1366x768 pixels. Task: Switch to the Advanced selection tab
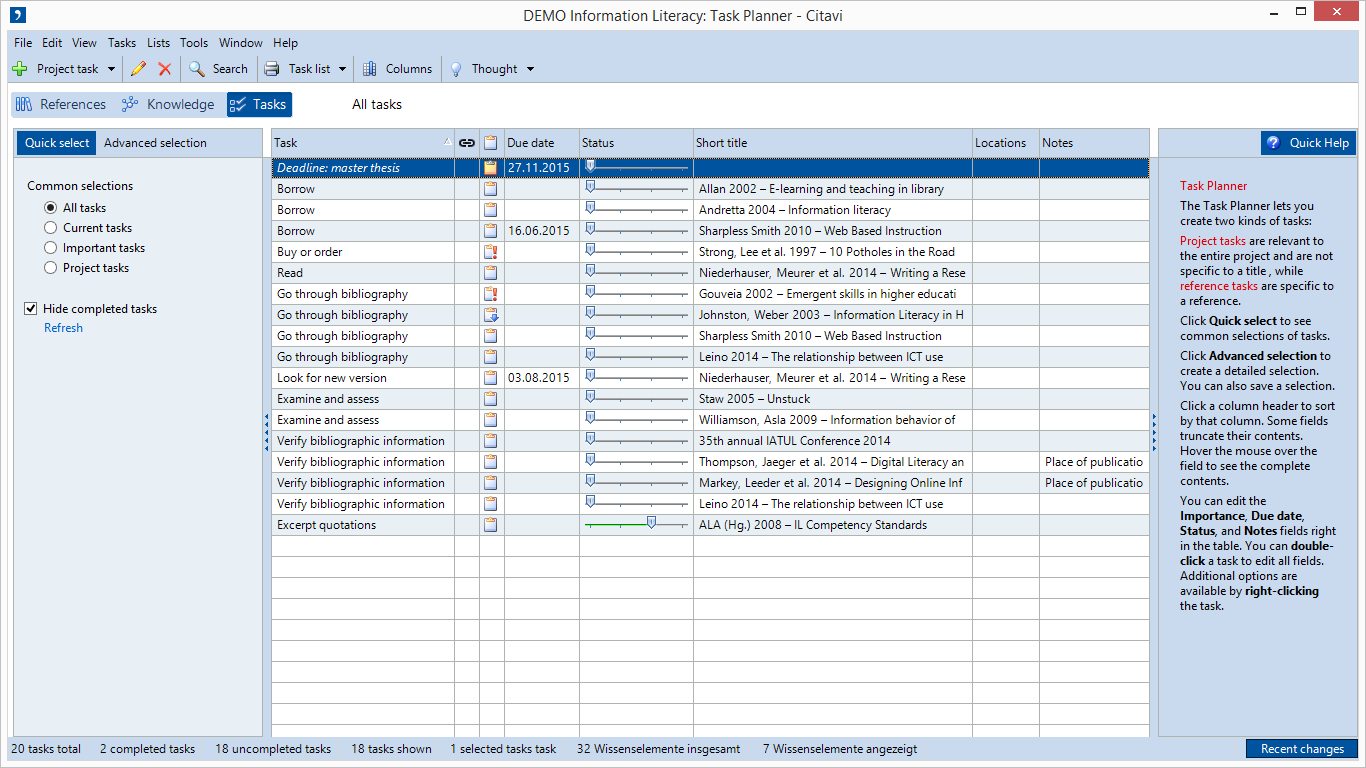point(155,143)
